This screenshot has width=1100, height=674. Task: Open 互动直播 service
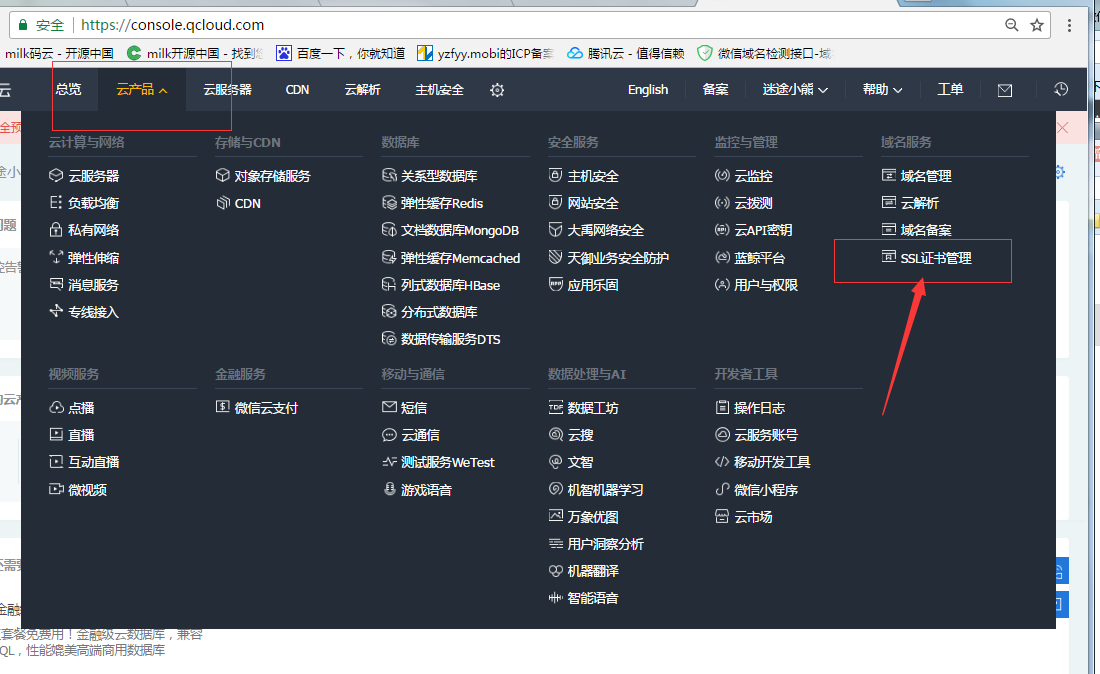pyautogui.click(x=84, y=462)
